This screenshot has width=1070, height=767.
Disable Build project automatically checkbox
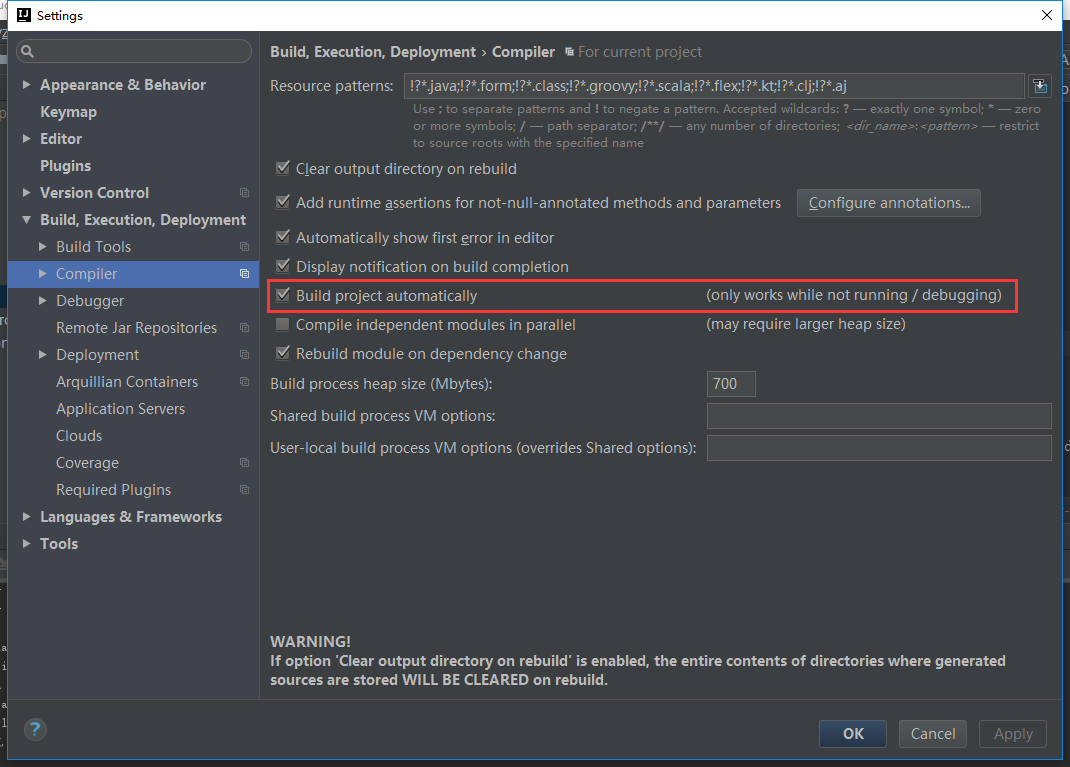(x=283, y=296)
